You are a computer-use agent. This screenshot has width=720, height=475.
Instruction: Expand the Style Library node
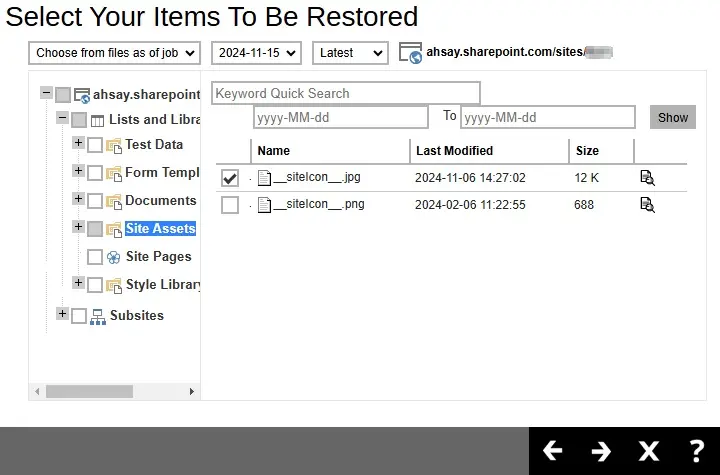[x=78, y=283]
